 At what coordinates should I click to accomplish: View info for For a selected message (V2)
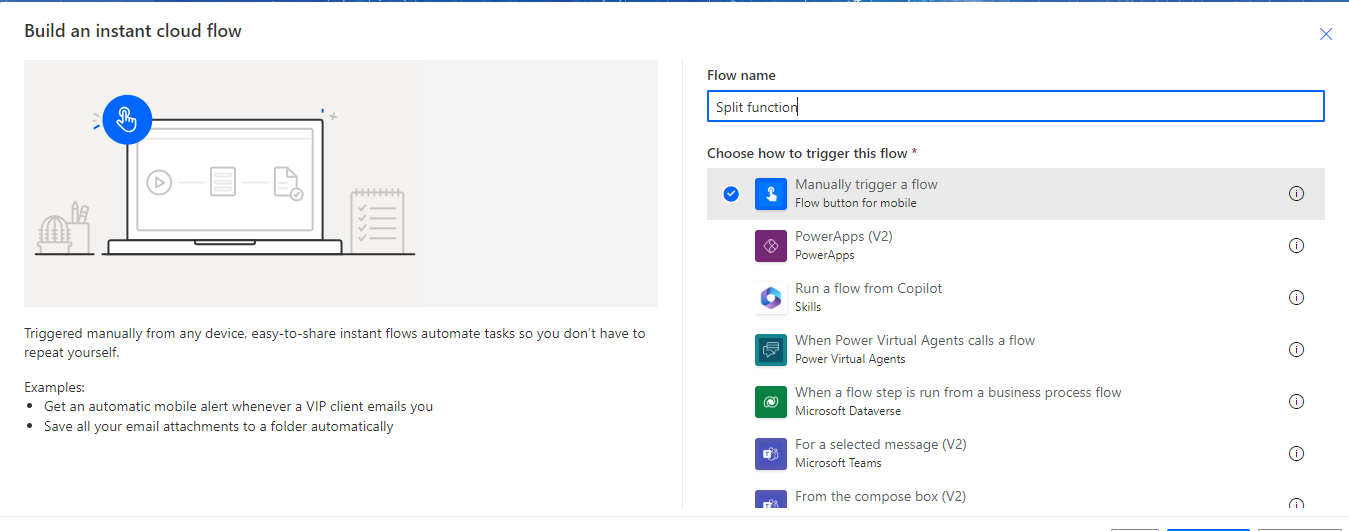[x=1297, y=454]
